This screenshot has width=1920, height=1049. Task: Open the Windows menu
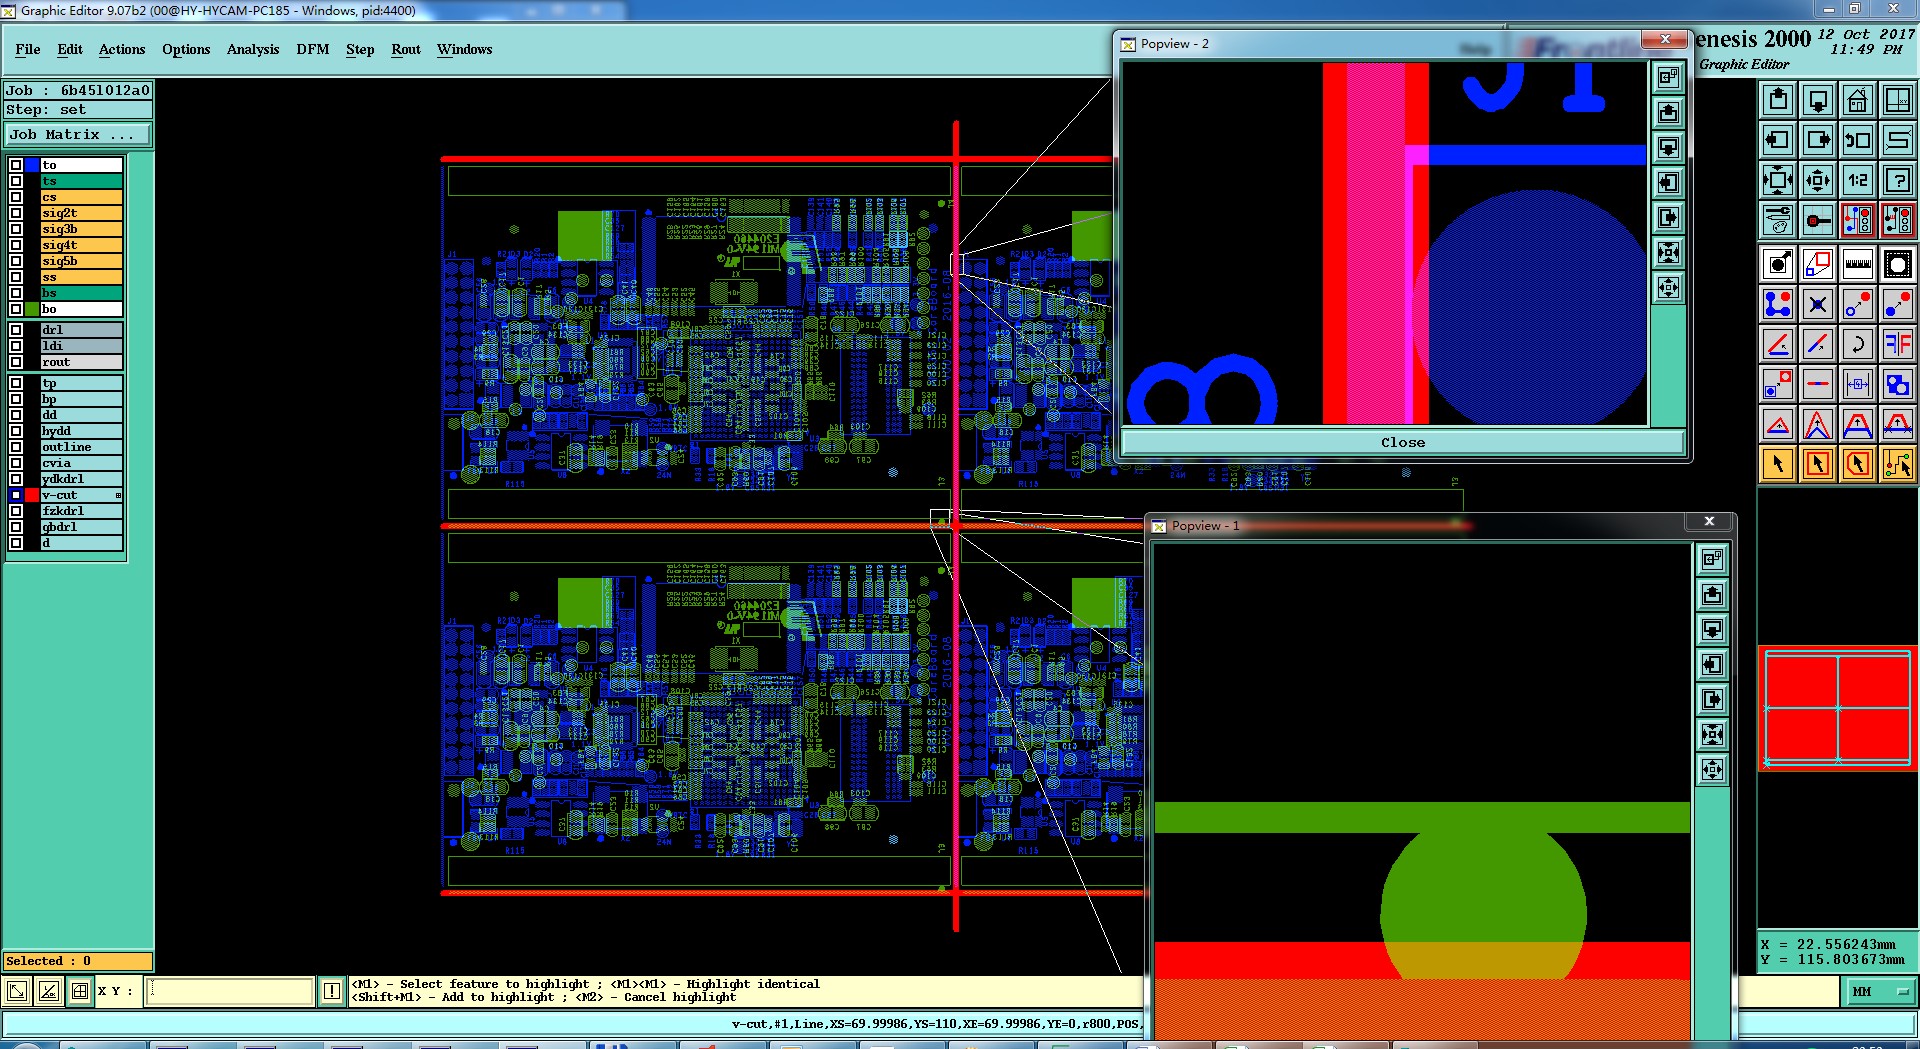tap(464, 49)
